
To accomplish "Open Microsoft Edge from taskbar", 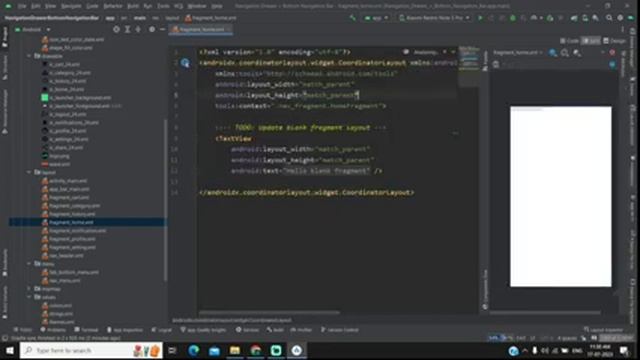I will pos(194,351).
